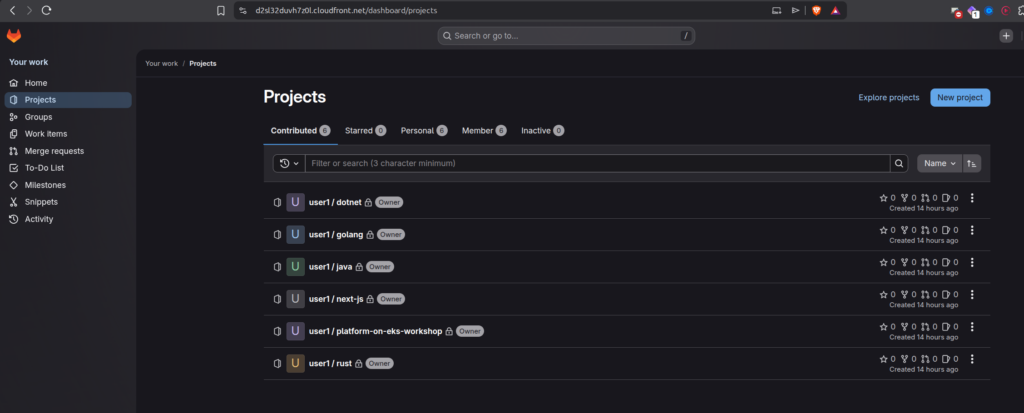1024x413 pixels.
Task: Open the Explore projects link
Action: [888, 98]
